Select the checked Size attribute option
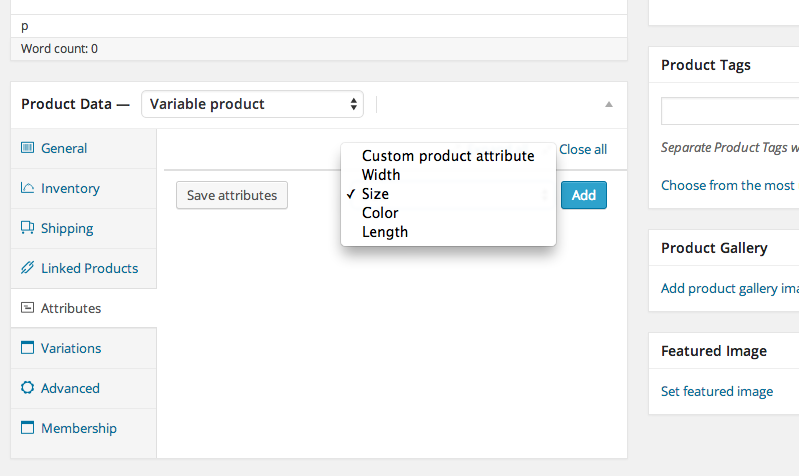 click(448, 194)
